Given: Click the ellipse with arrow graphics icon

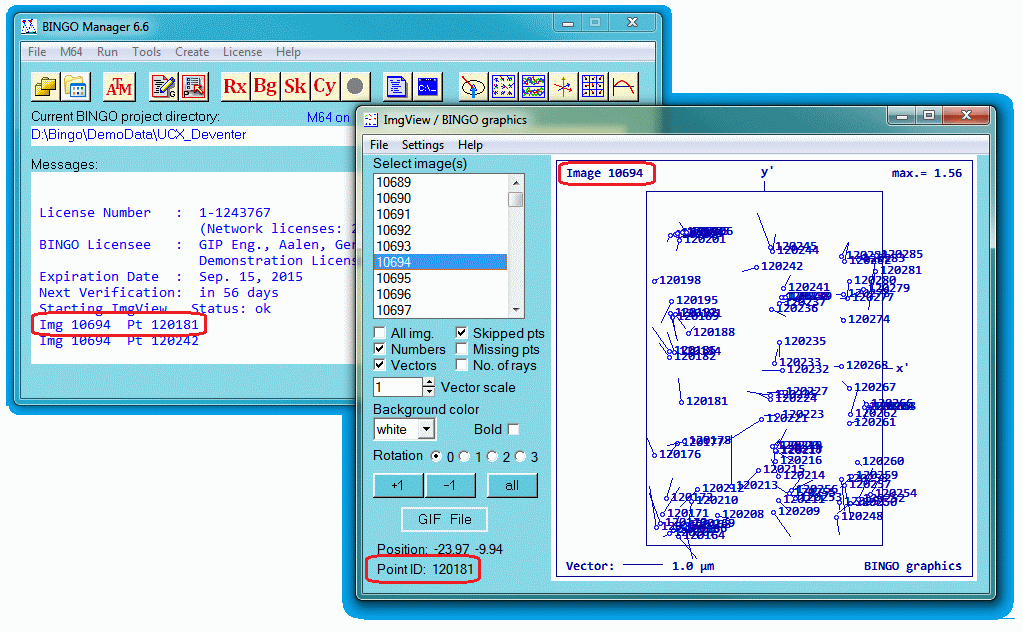Looking at the screenshot, I should point(473,87).
